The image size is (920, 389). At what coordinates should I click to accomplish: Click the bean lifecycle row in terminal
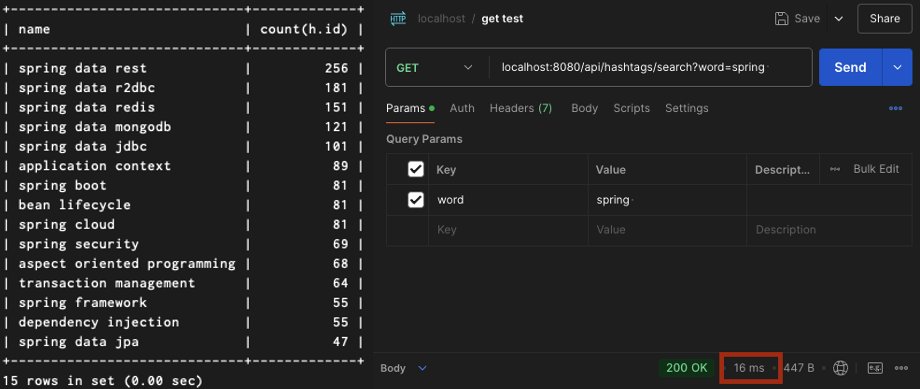[x=183, y=205]
